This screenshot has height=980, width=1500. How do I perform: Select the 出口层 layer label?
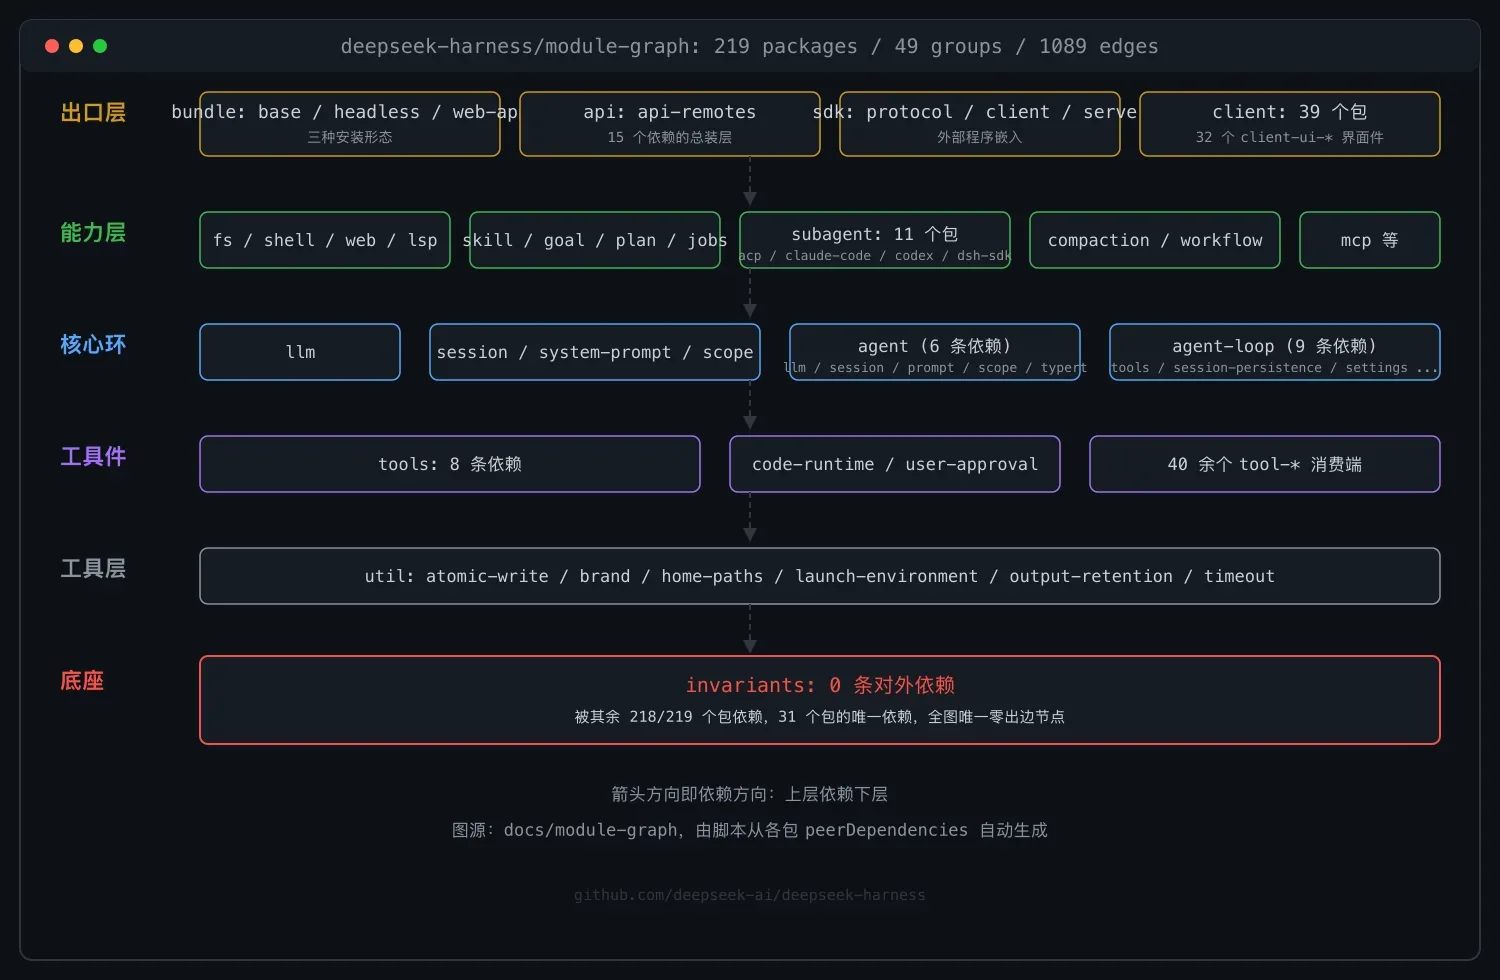pos(93,112)
